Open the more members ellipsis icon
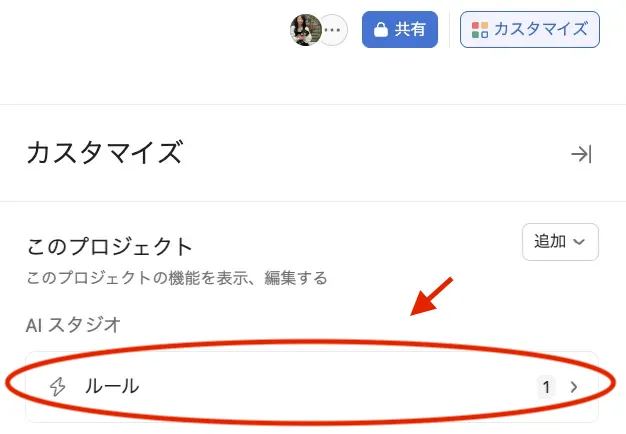Viewport: 626px width, 434px height. (x=332, y=30)
